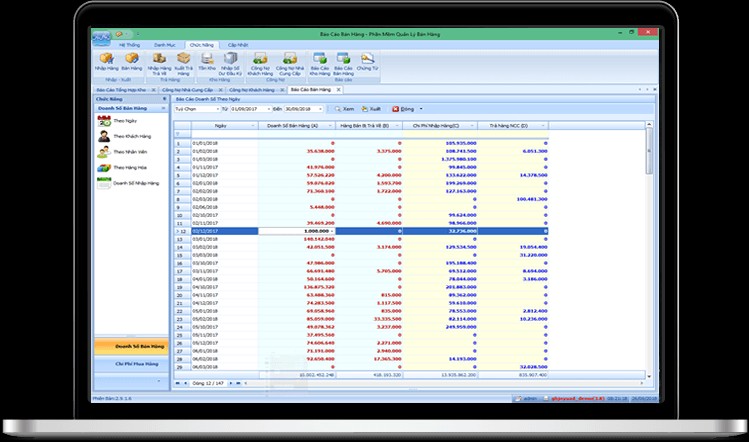Click the application logo button

[101, 38]
